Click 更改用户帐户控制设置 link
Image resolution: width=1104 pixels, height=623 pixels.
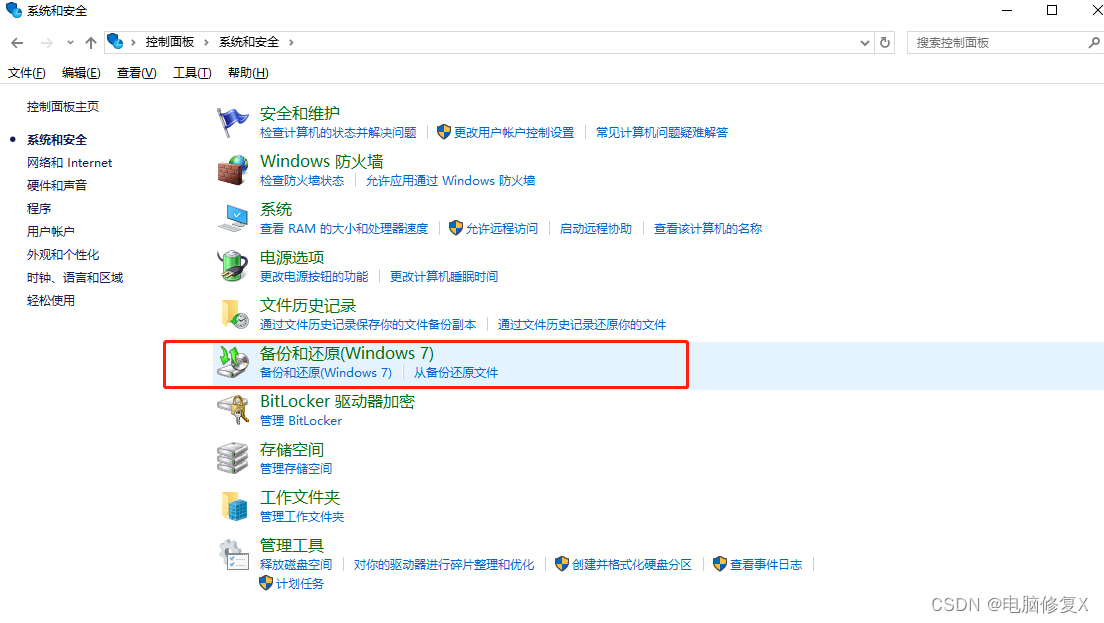coord(514,132)
